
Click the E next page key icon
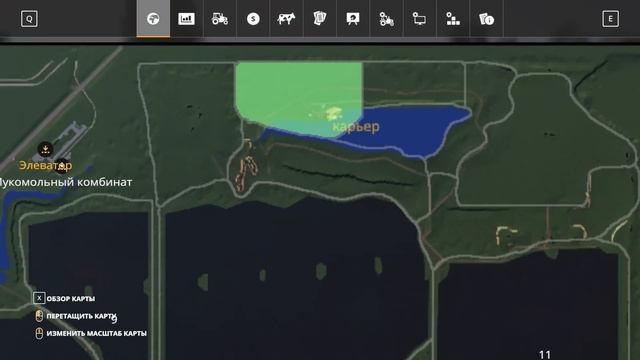tap(610, 19)
